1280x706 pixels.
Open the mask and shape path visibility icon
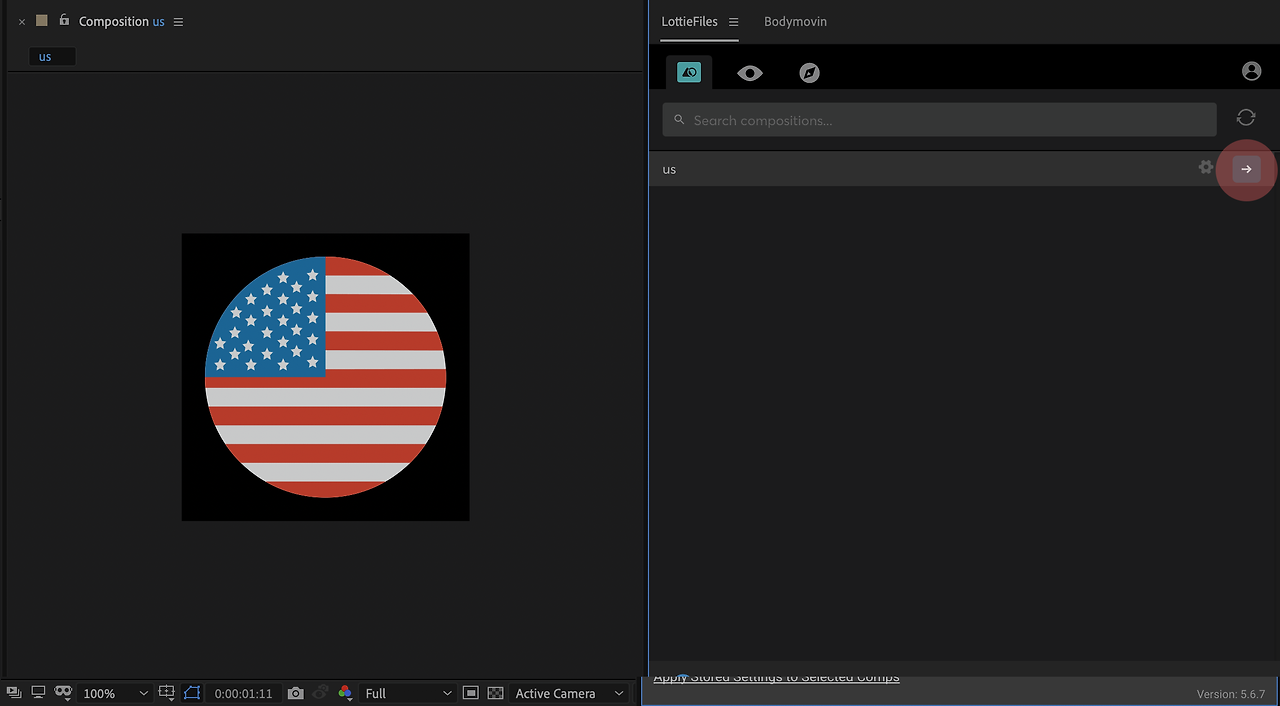coord(63,693)
